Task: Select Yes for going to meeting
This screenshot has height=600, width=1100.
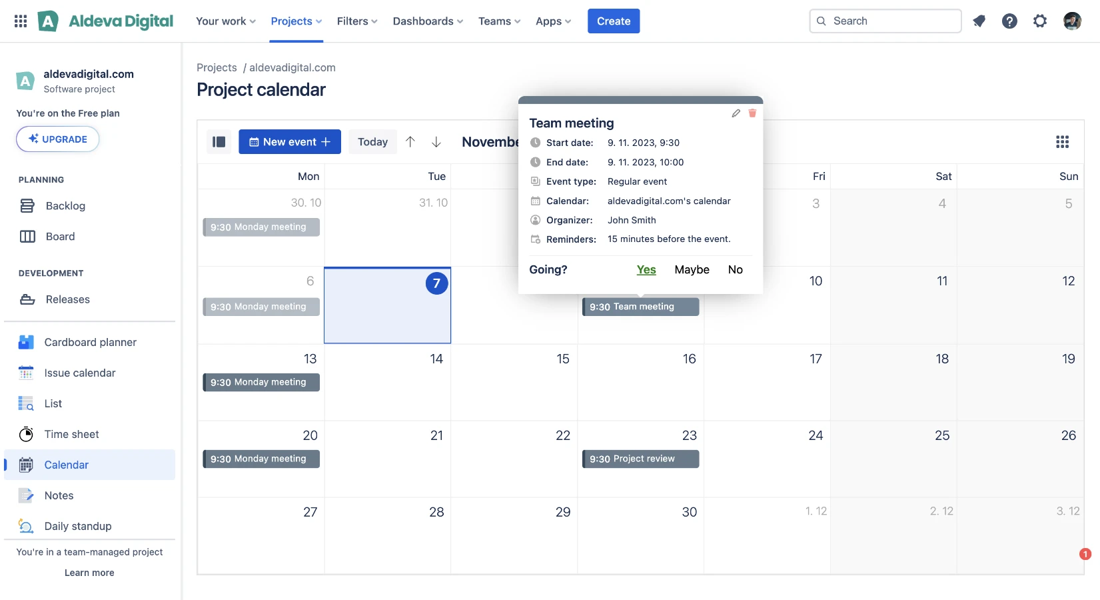Action: (x=646, y=270)
